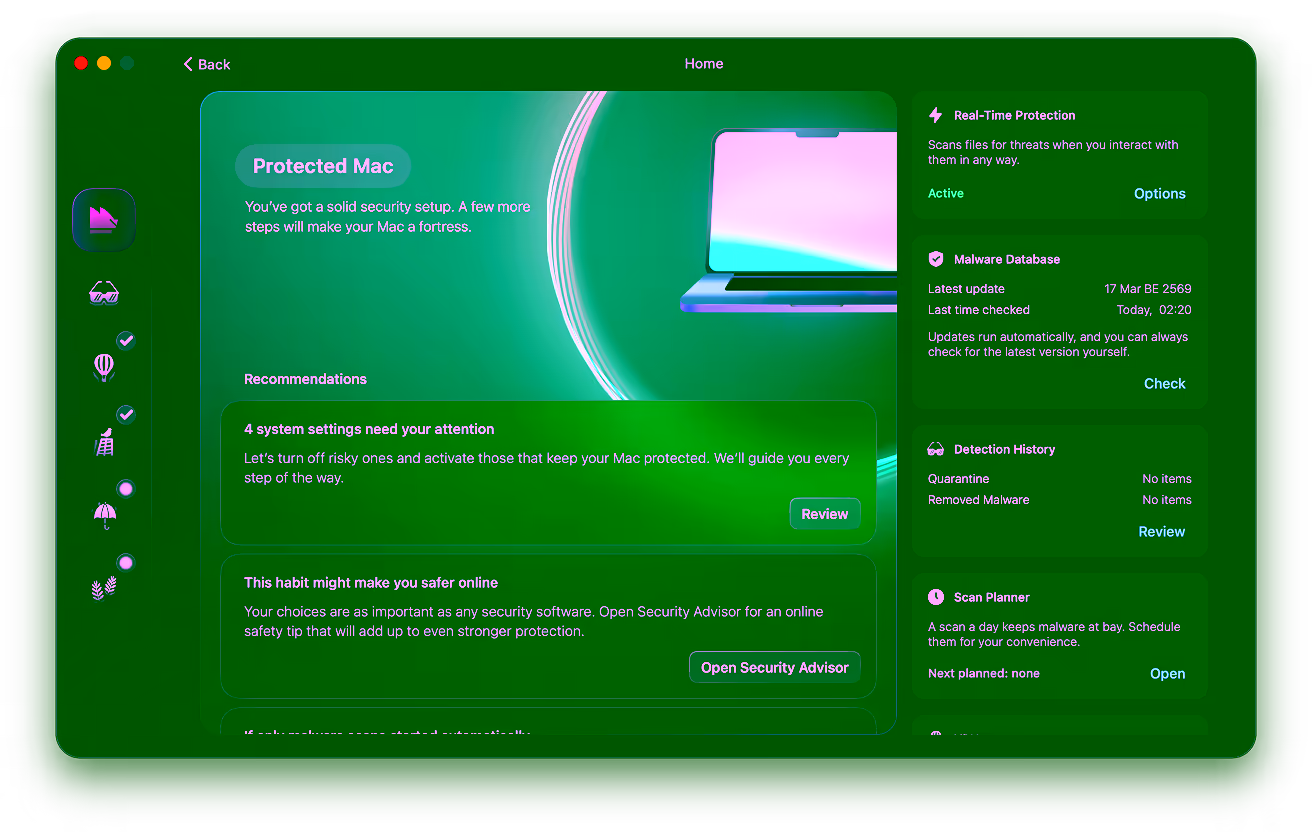This screenshot has height=832, width=1312.
Task: Open the lifeguard chair sidebar module
Action: 104,441
